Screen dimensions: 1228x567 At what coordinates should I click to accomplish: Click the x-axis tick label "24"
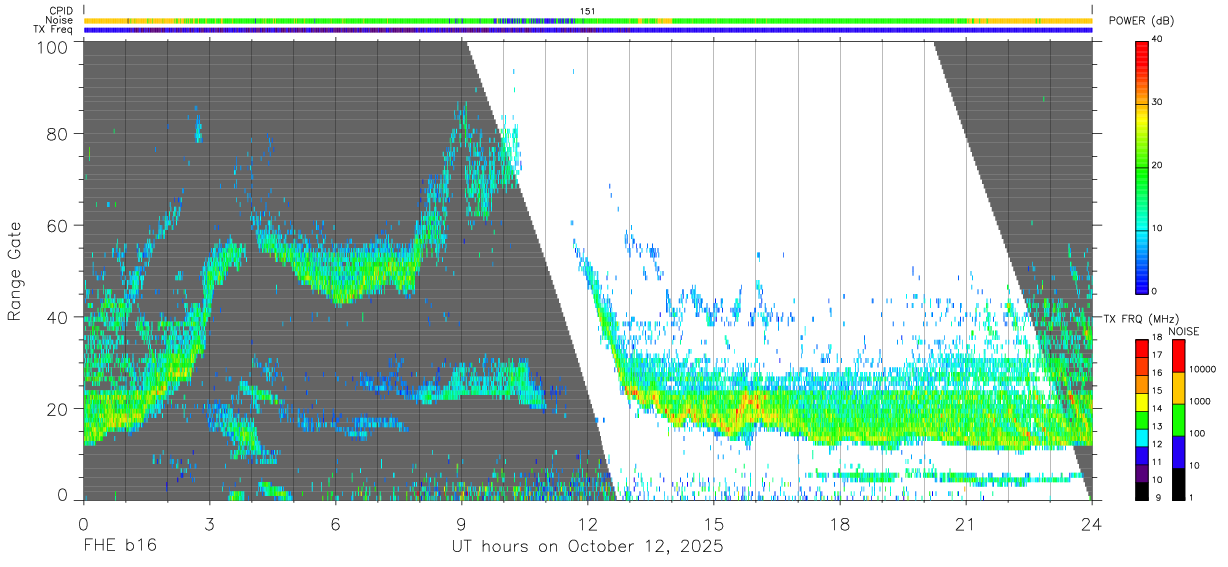1091,523
